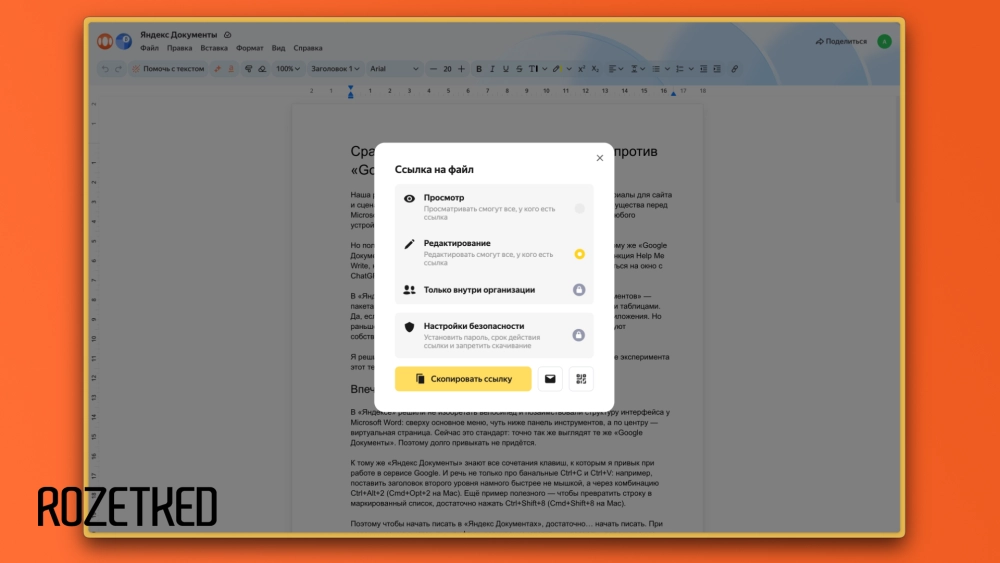1000x563 pixels.
Task: Click the 'Яндекс Документы' document title
Action: tap(179, 35)
